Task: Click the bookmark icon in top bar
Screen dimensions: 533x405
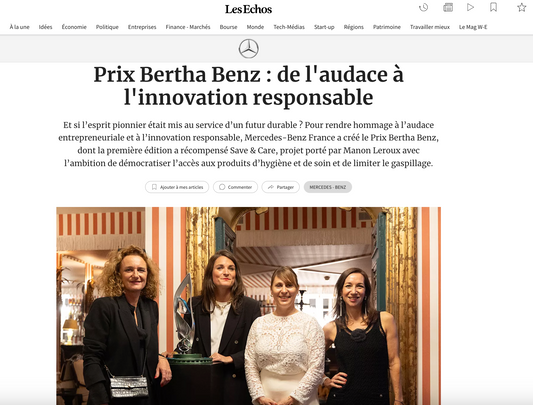Action: 493,7
